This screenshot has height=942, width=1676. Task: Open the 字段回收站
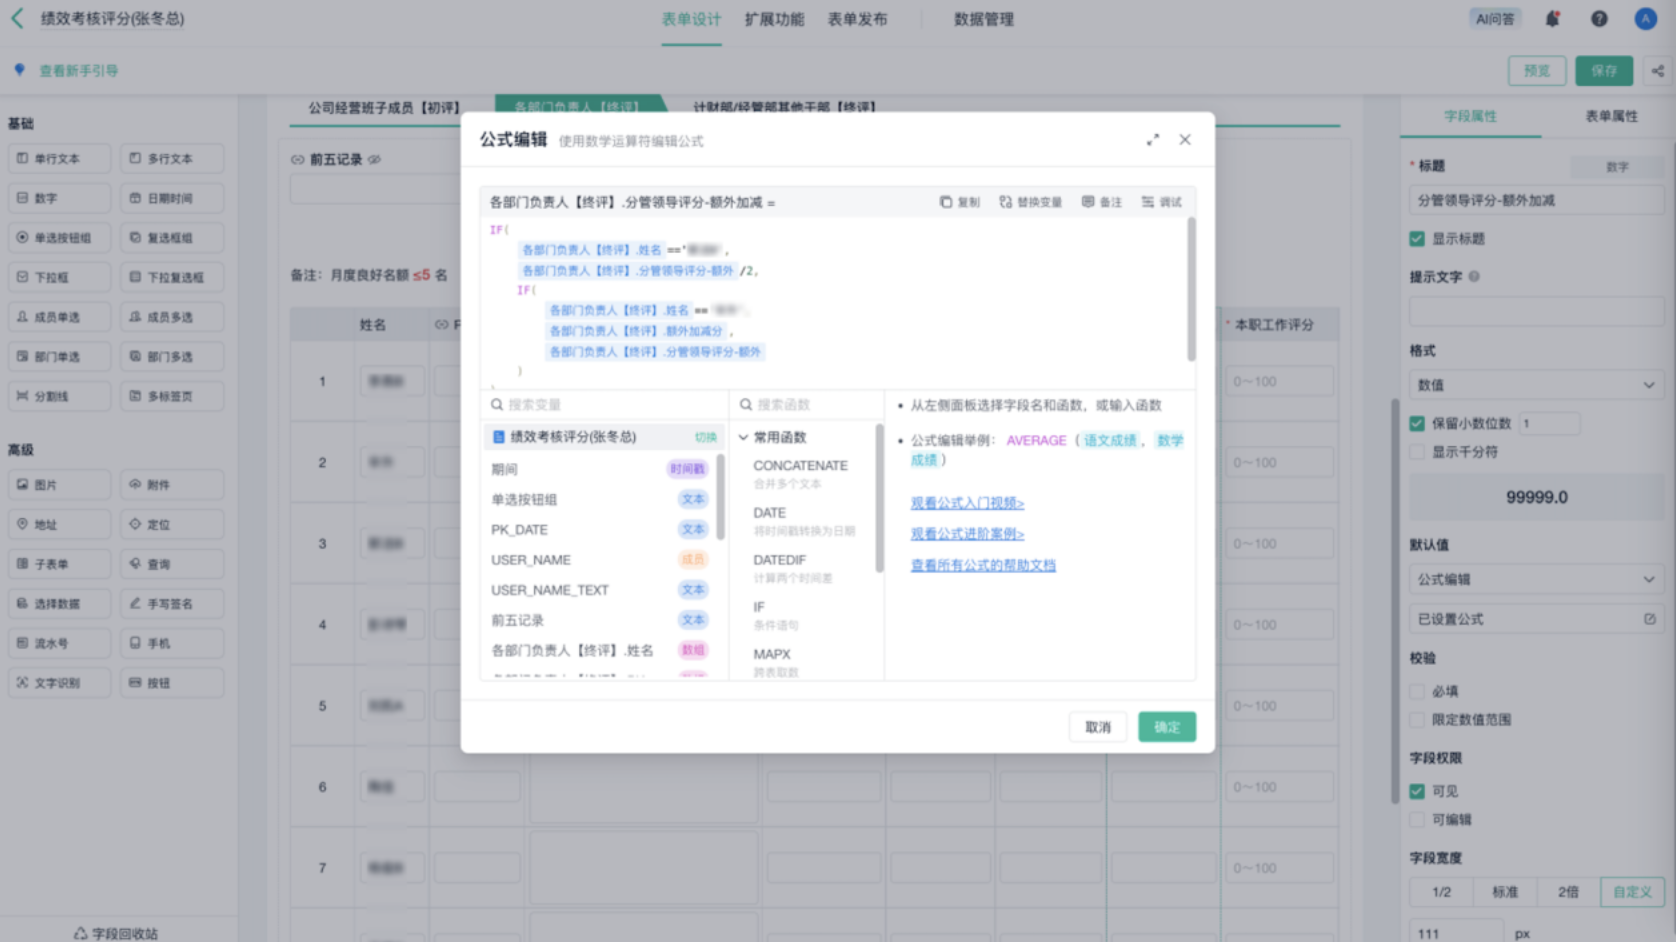tap(116, 933)
